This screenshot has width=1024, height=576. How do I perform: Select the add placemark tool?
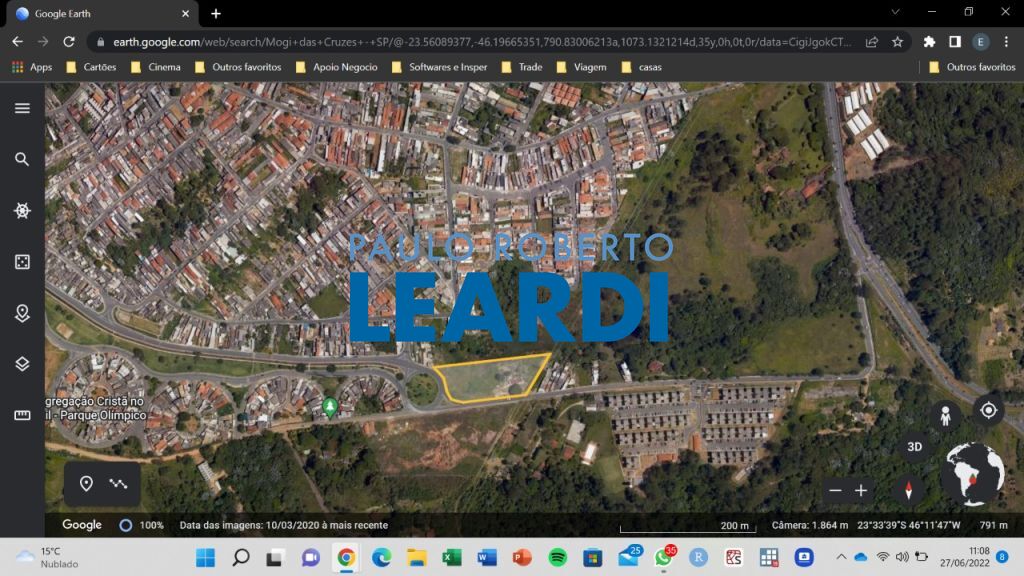pyautogui.click(x=86, y=483)
